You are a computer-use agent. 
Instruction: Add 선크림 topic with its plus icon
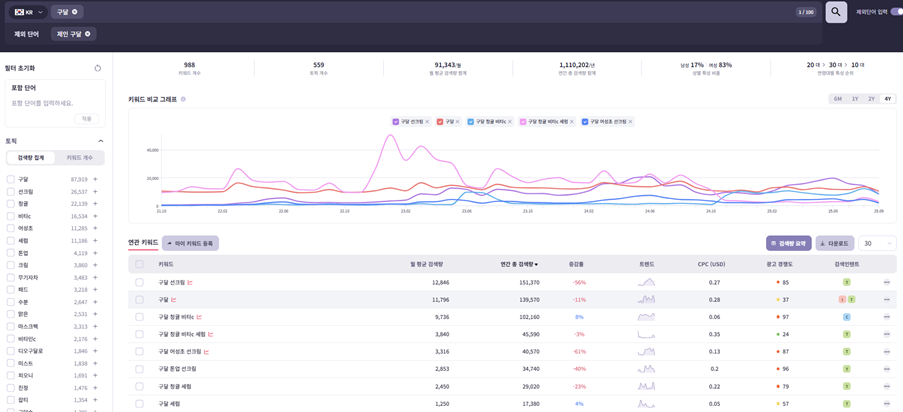(x=96, y=192)
